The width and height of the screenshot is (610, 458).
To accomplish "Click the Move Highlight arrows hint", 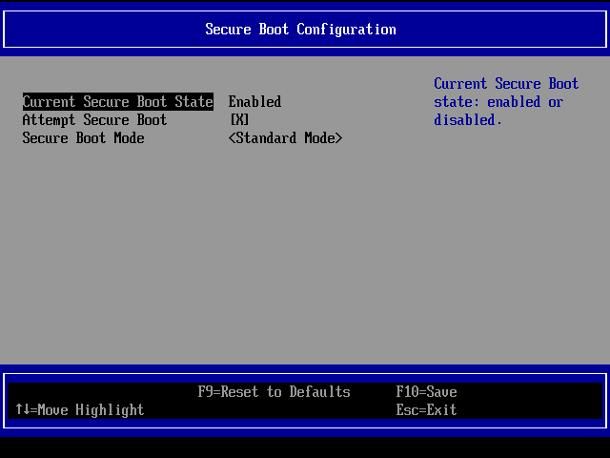I will click(x=80, y=409).
